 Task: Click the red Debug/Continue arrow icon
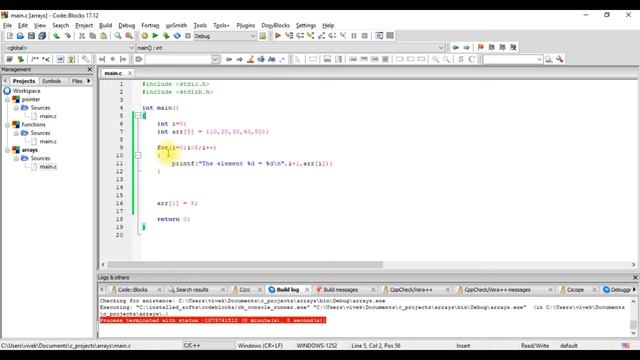pos(278,36)
